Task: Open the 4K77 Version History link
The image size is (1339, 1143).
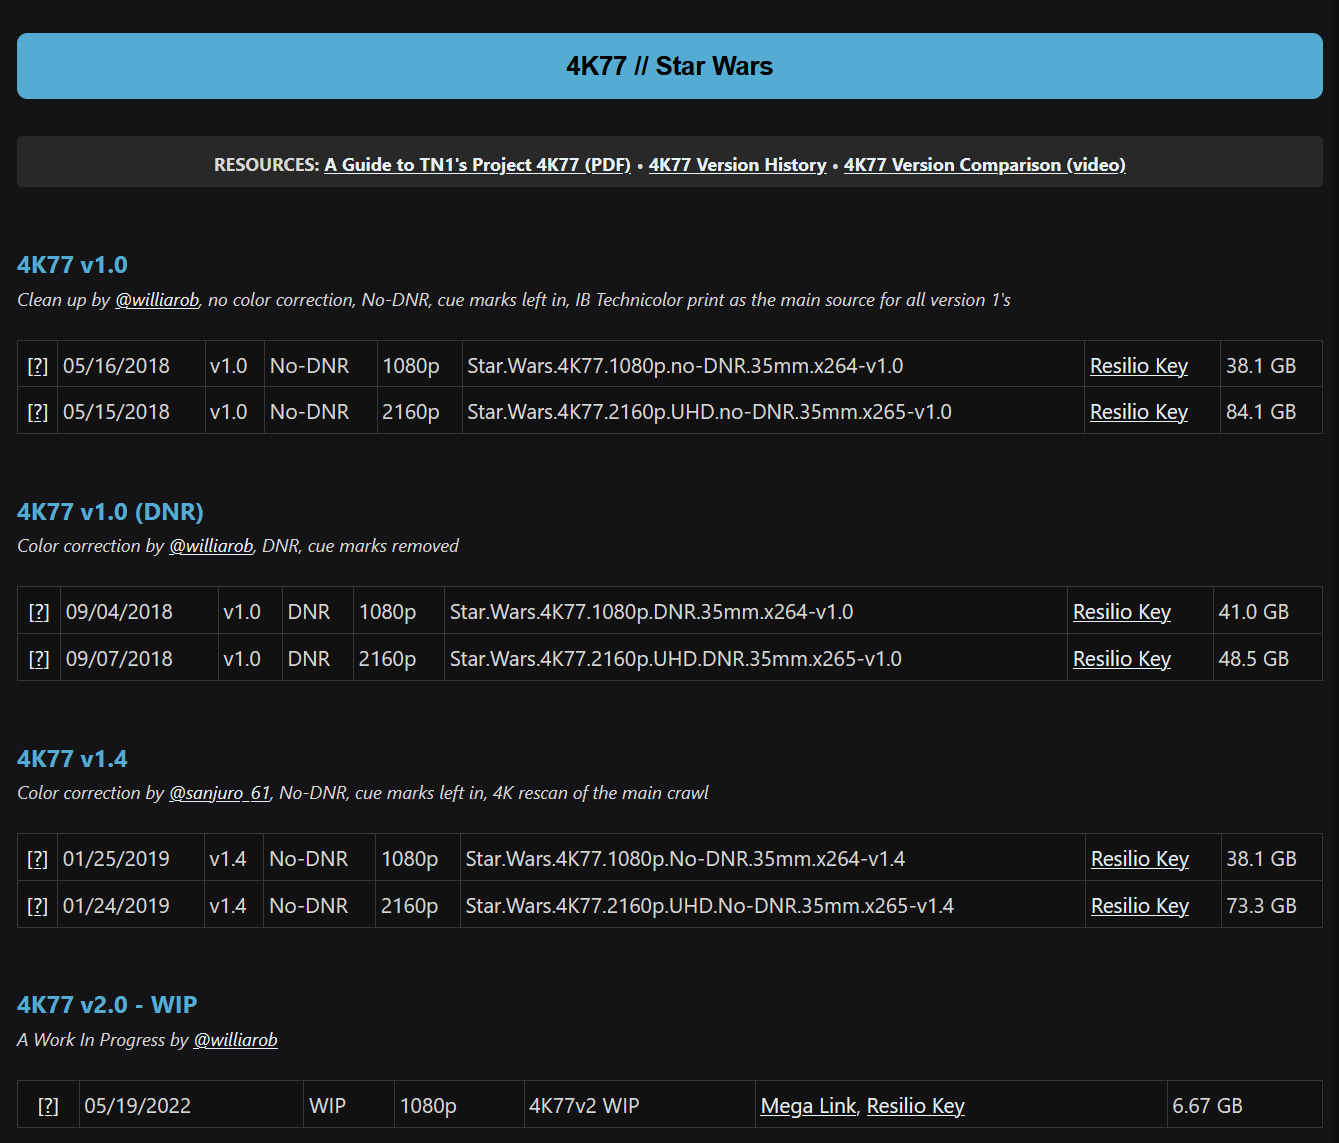Action: [x=737, y=165]
